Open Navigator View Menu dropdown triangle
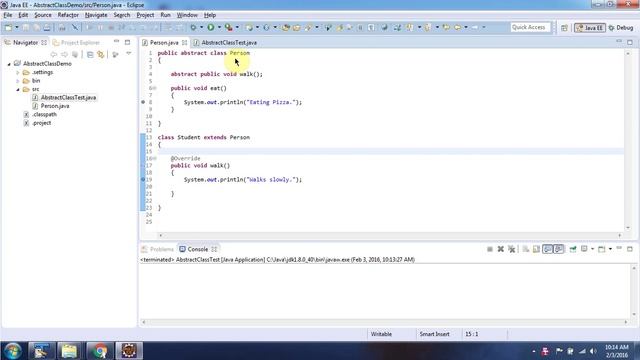 click(x=129, y=53)
